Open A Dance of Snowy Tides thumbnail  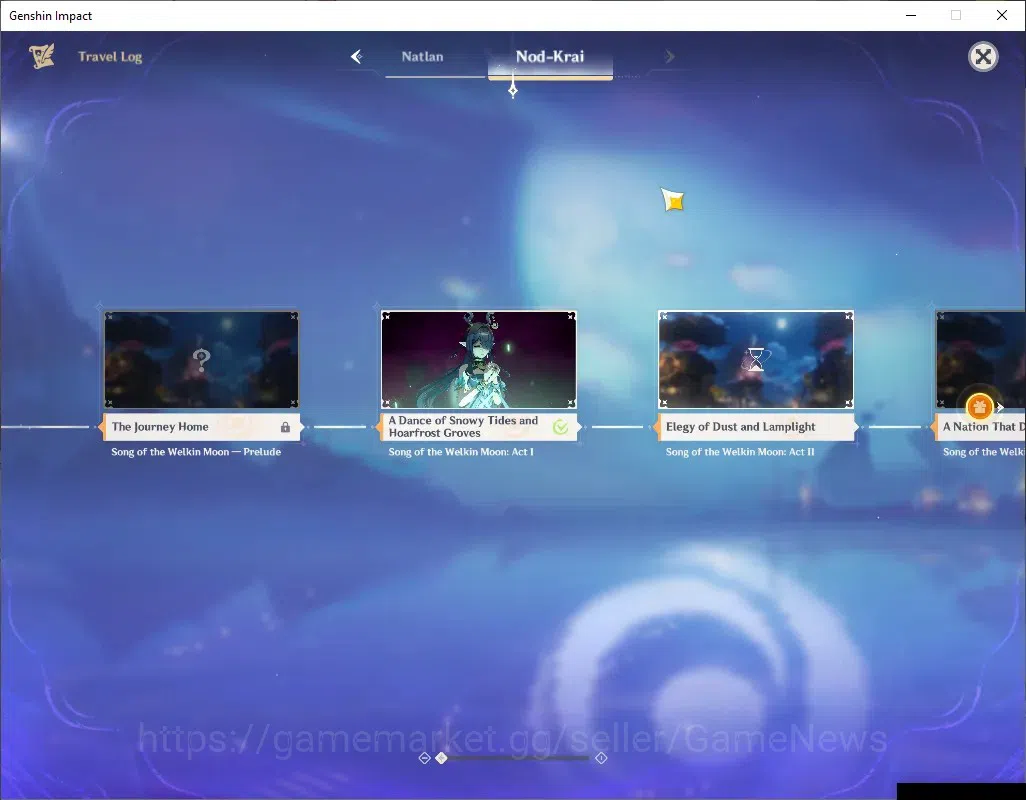point(479,359)
